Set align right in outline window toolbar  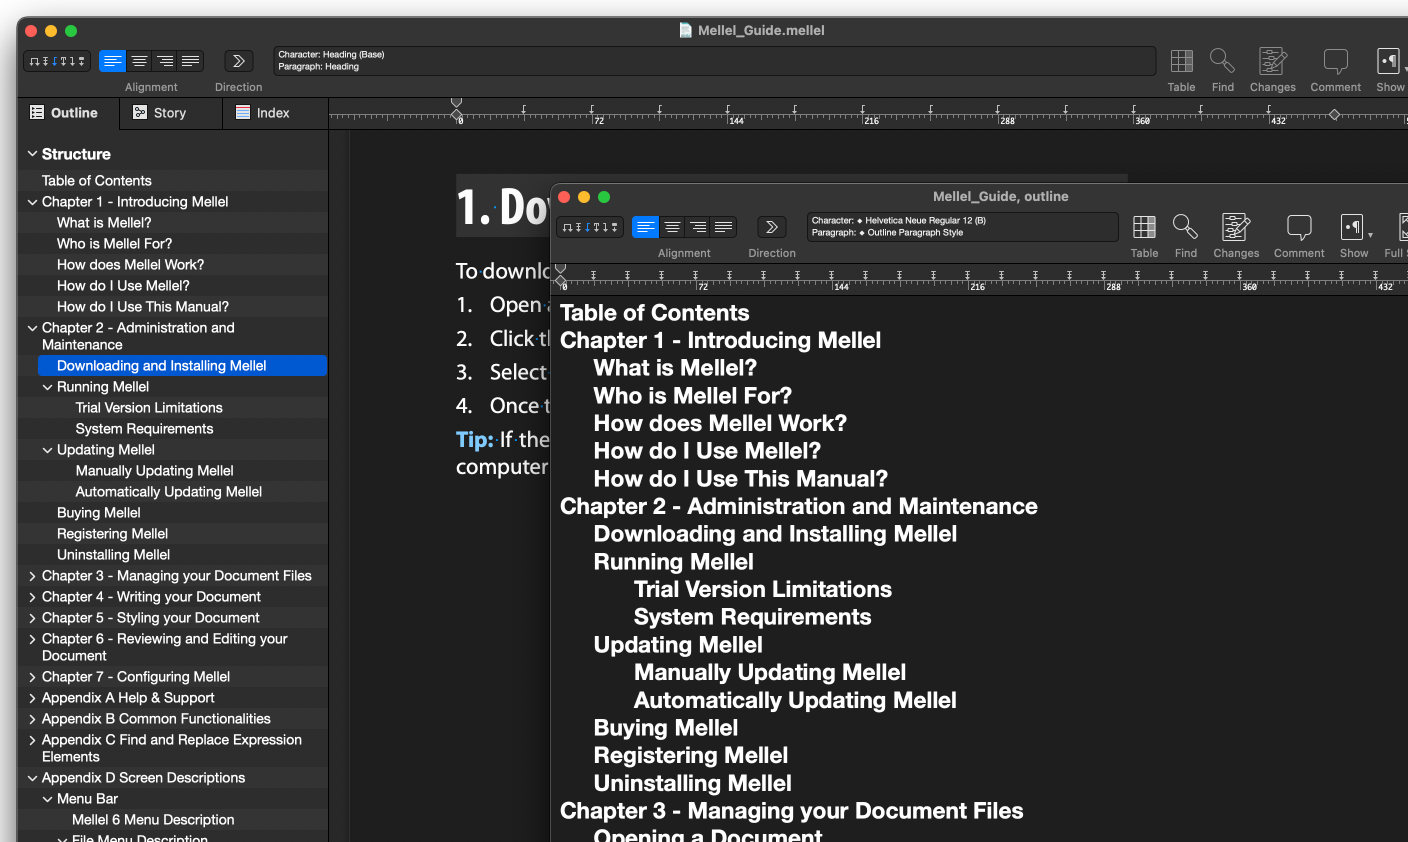click(x=698, y=227)
